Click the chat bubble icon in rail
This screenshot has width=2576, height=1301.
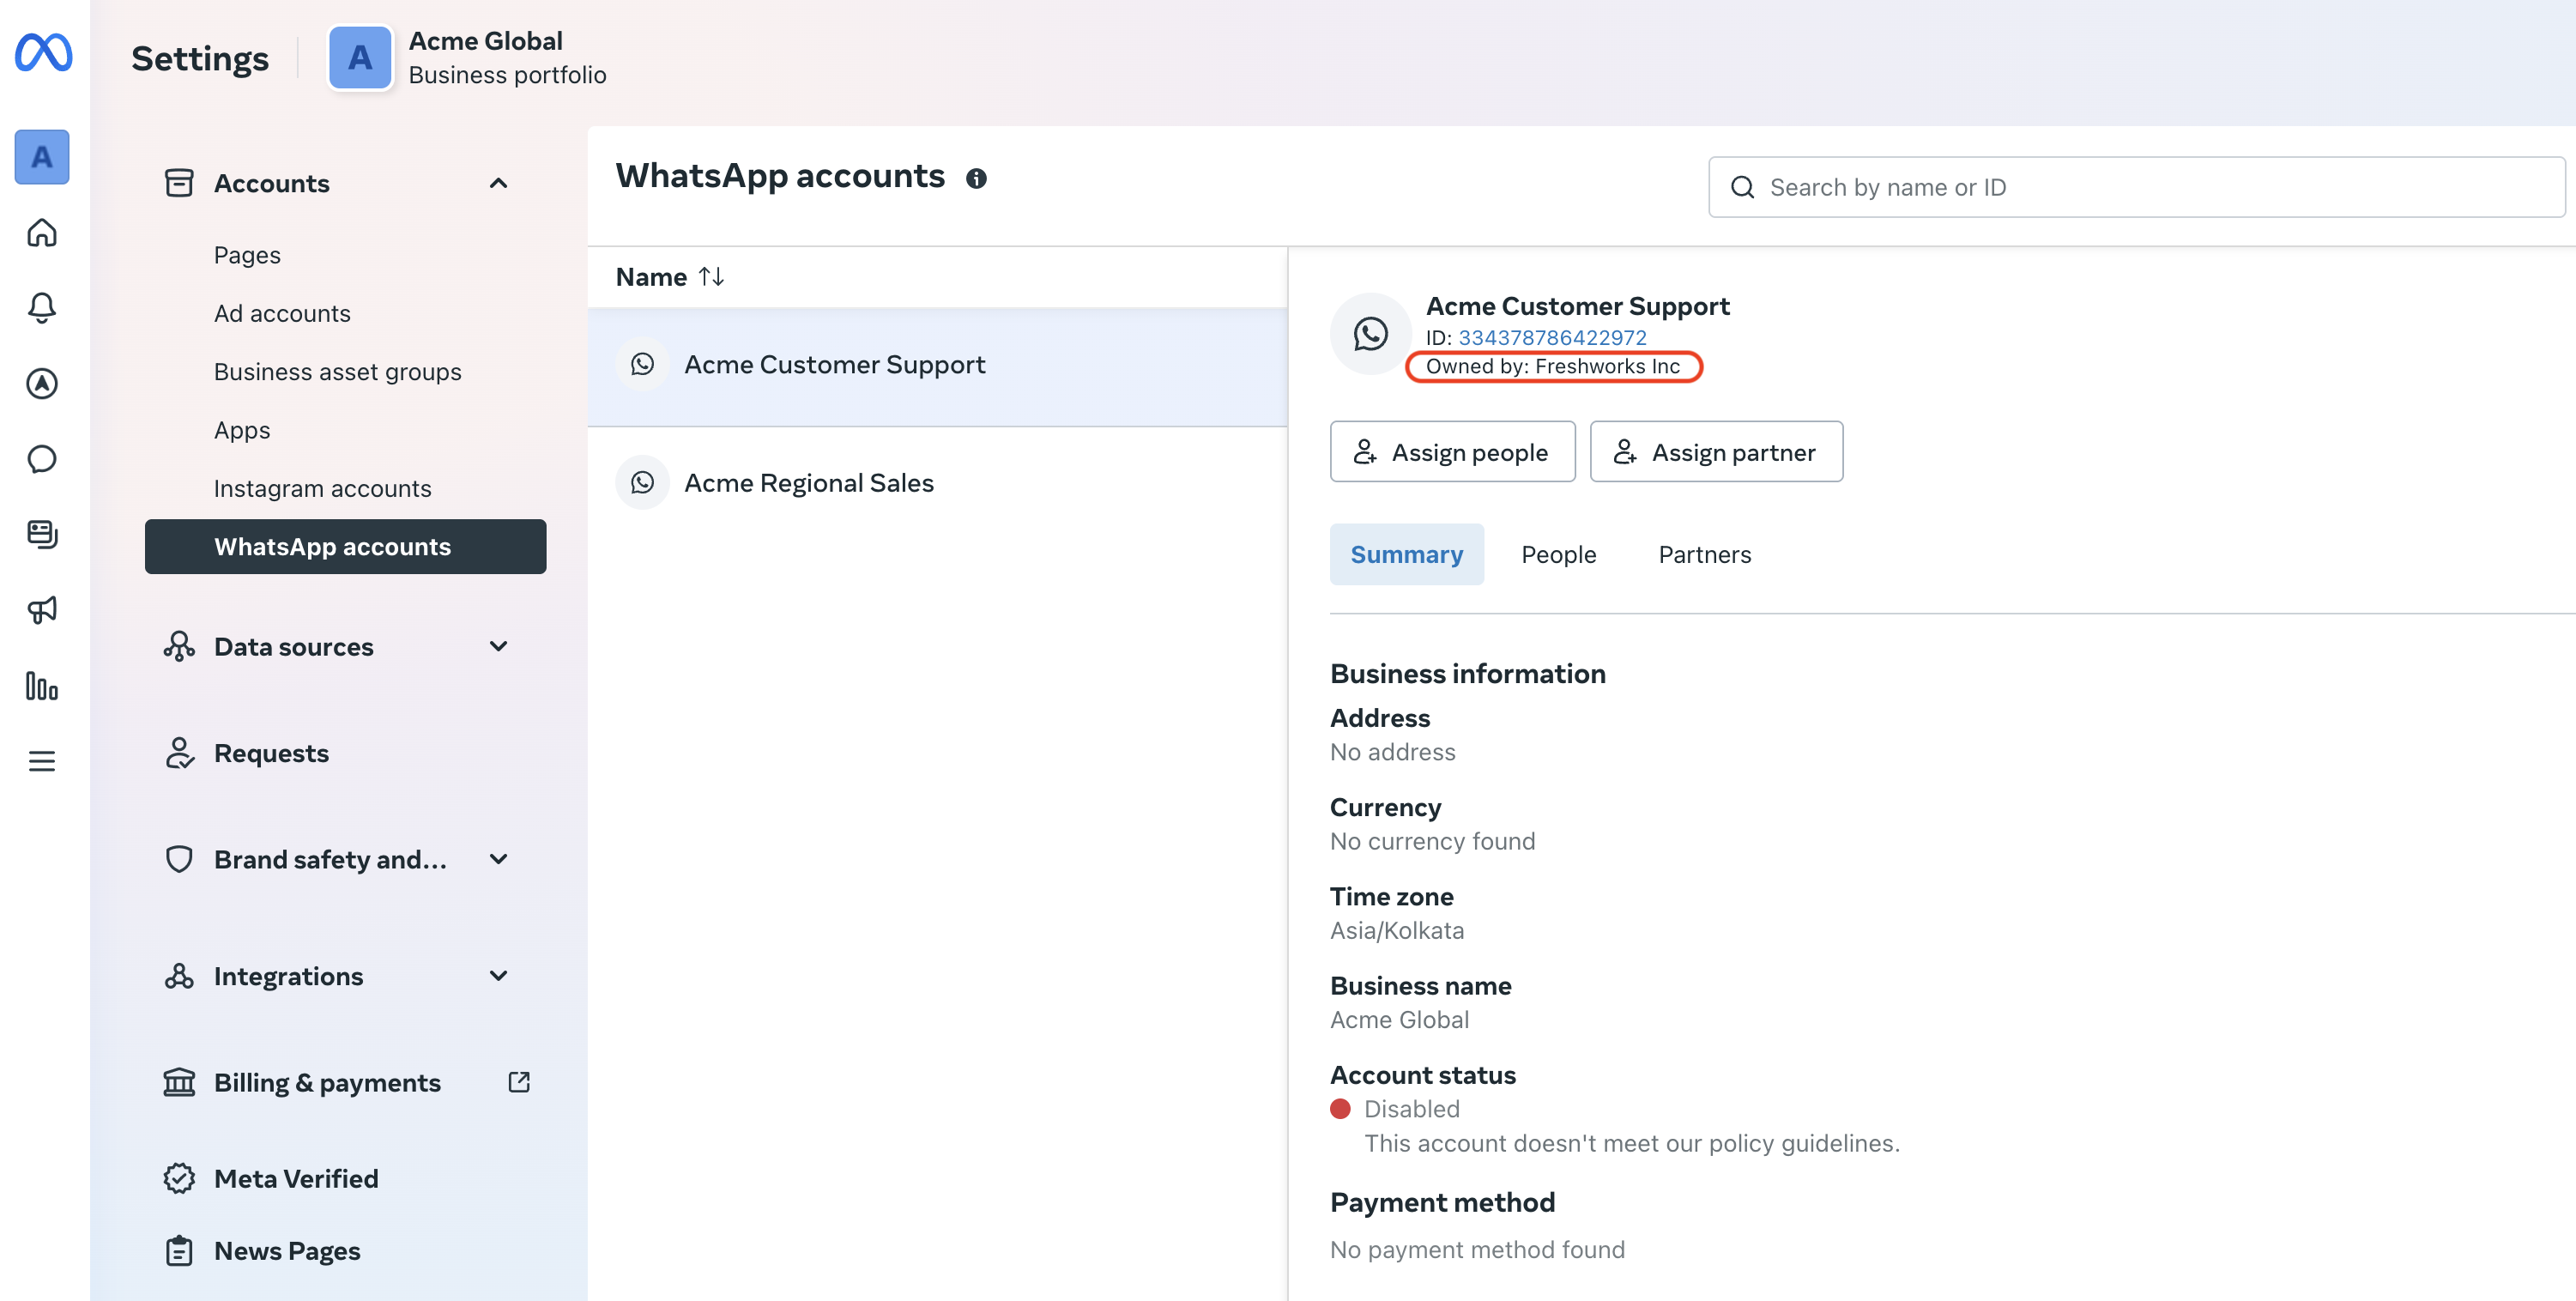[x=42, y=459]
